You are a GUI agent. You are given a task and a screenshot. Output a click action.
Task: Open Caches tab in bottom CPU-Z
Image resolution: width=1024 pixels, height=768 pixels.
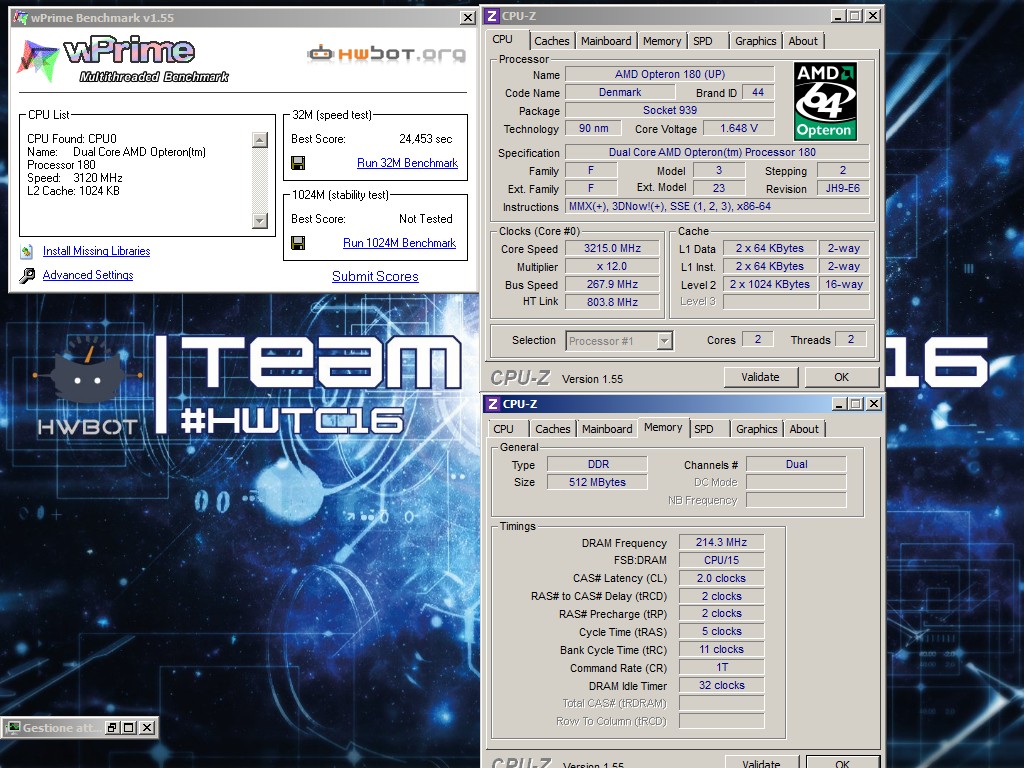553,429
